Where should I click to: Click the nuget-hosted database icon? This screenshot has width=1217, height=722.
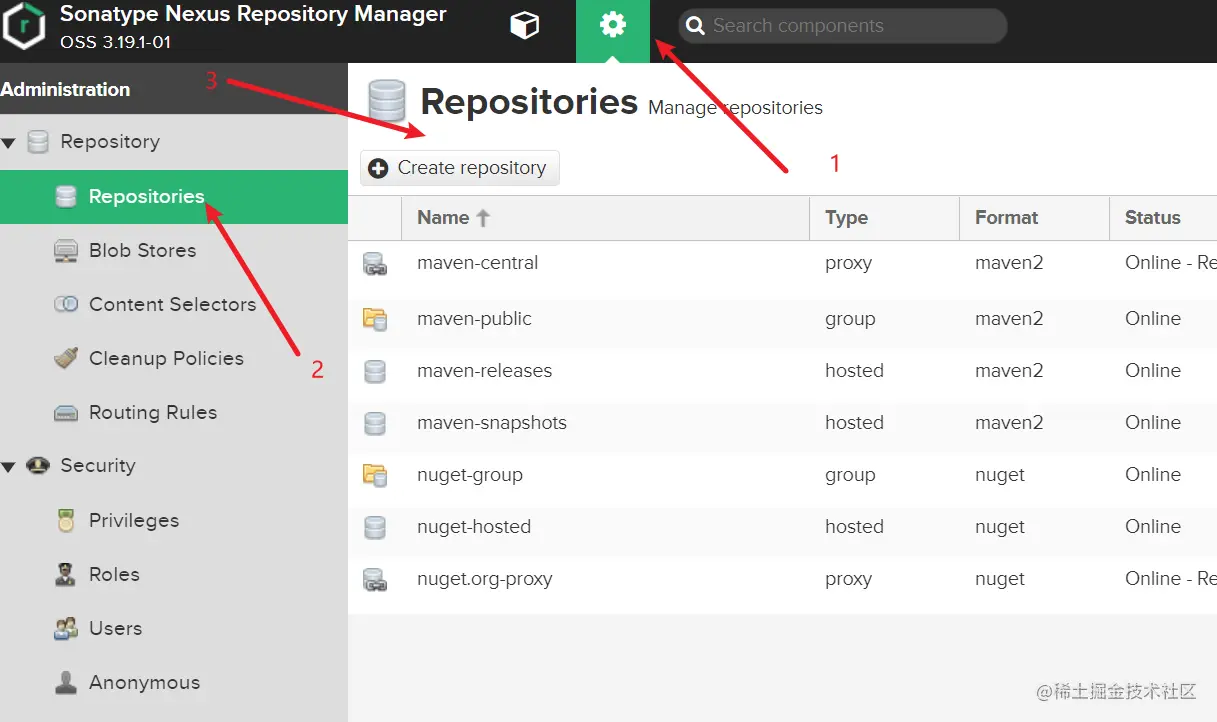375,528
